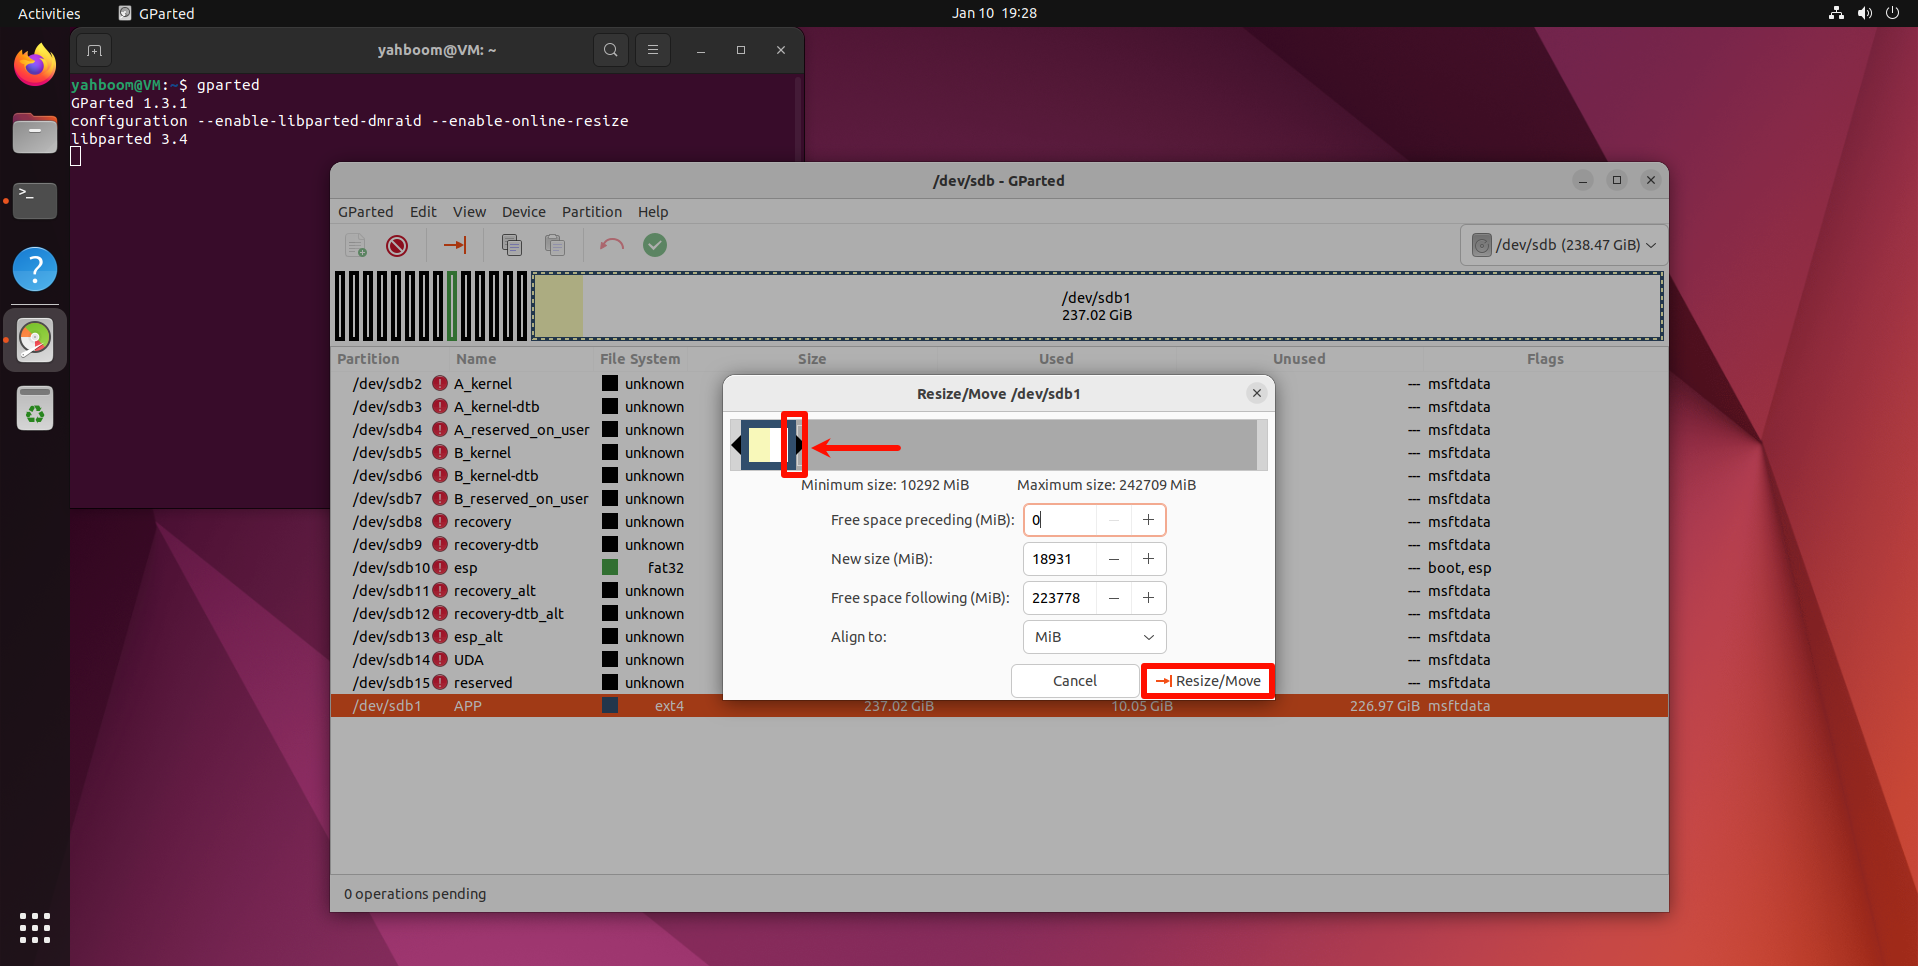Viewport: 1918px width, 966px height.
Task: Click the right resize handle arrow
Action: pyautogui.click(x=798, y=445)
